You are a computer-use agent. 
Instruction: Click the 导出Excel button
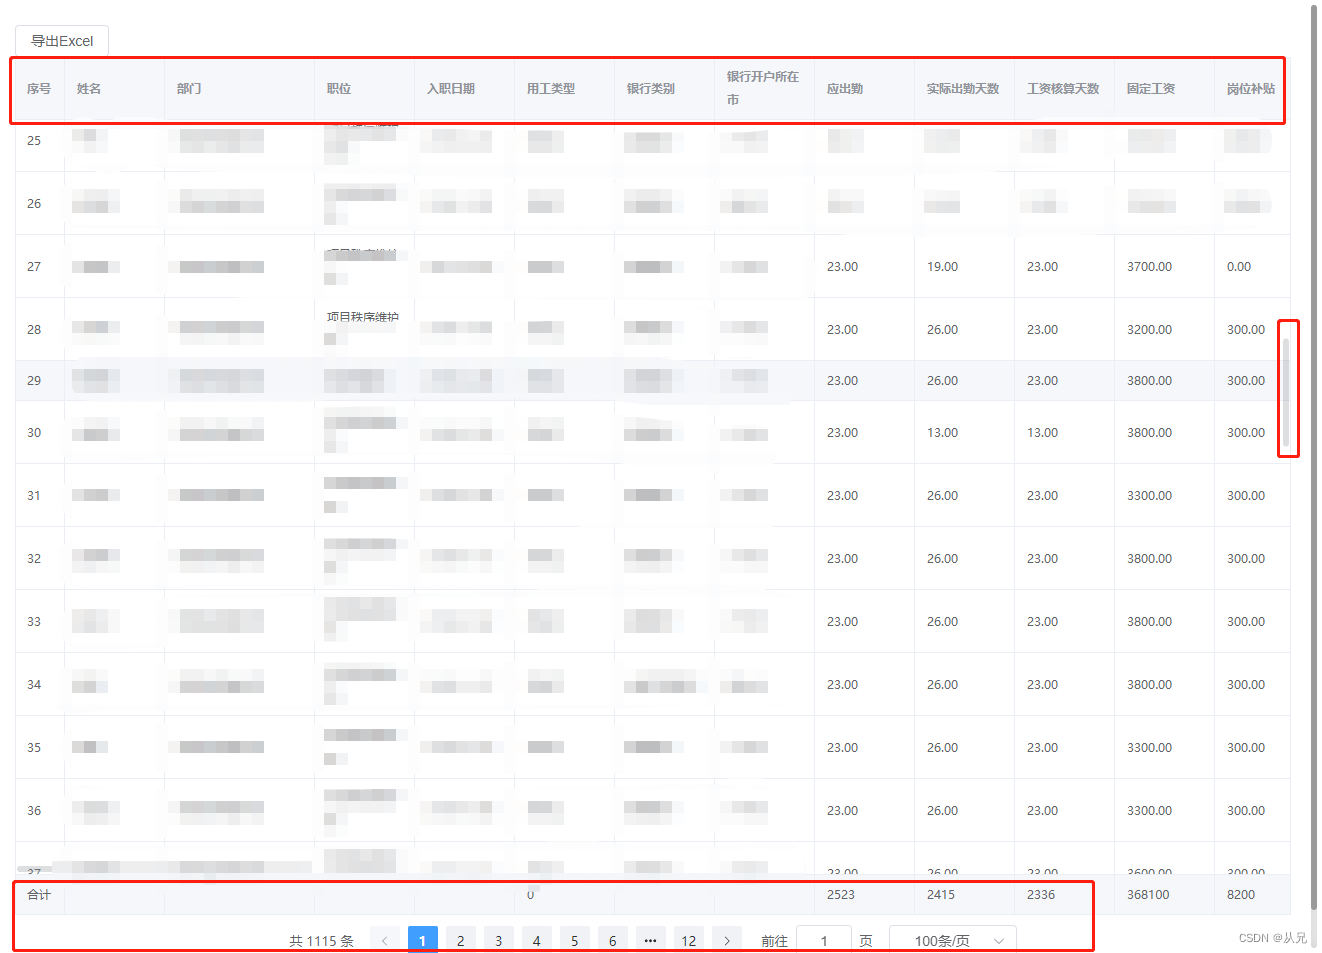pyautogui.click(x=62, y=41)
